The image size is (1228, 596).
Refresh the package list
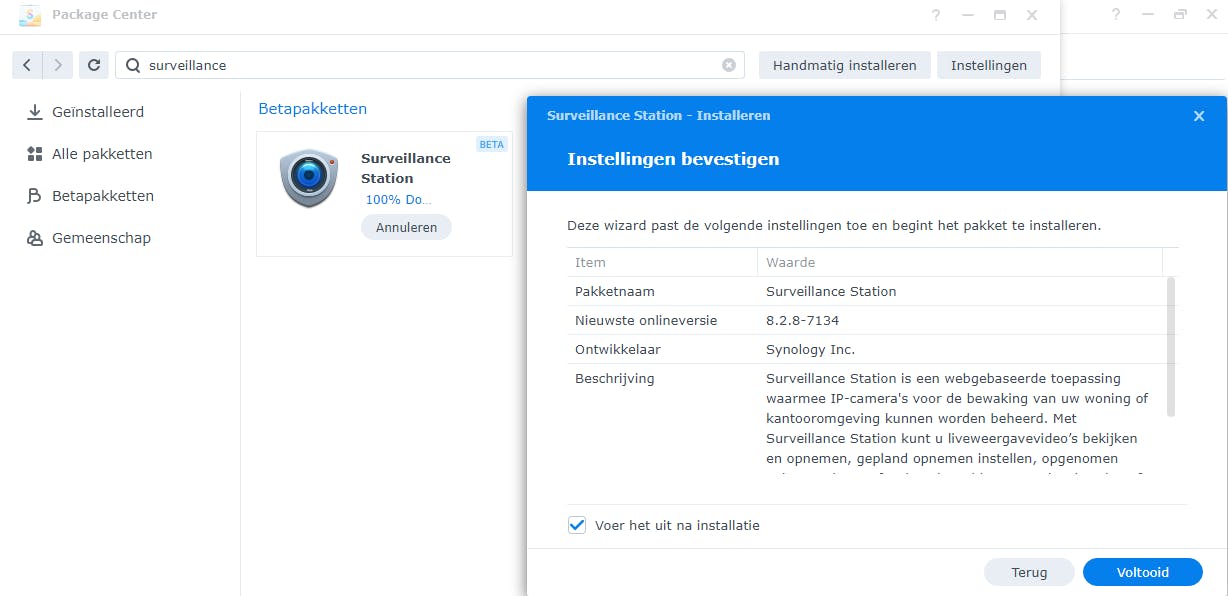tap(94, 65)
